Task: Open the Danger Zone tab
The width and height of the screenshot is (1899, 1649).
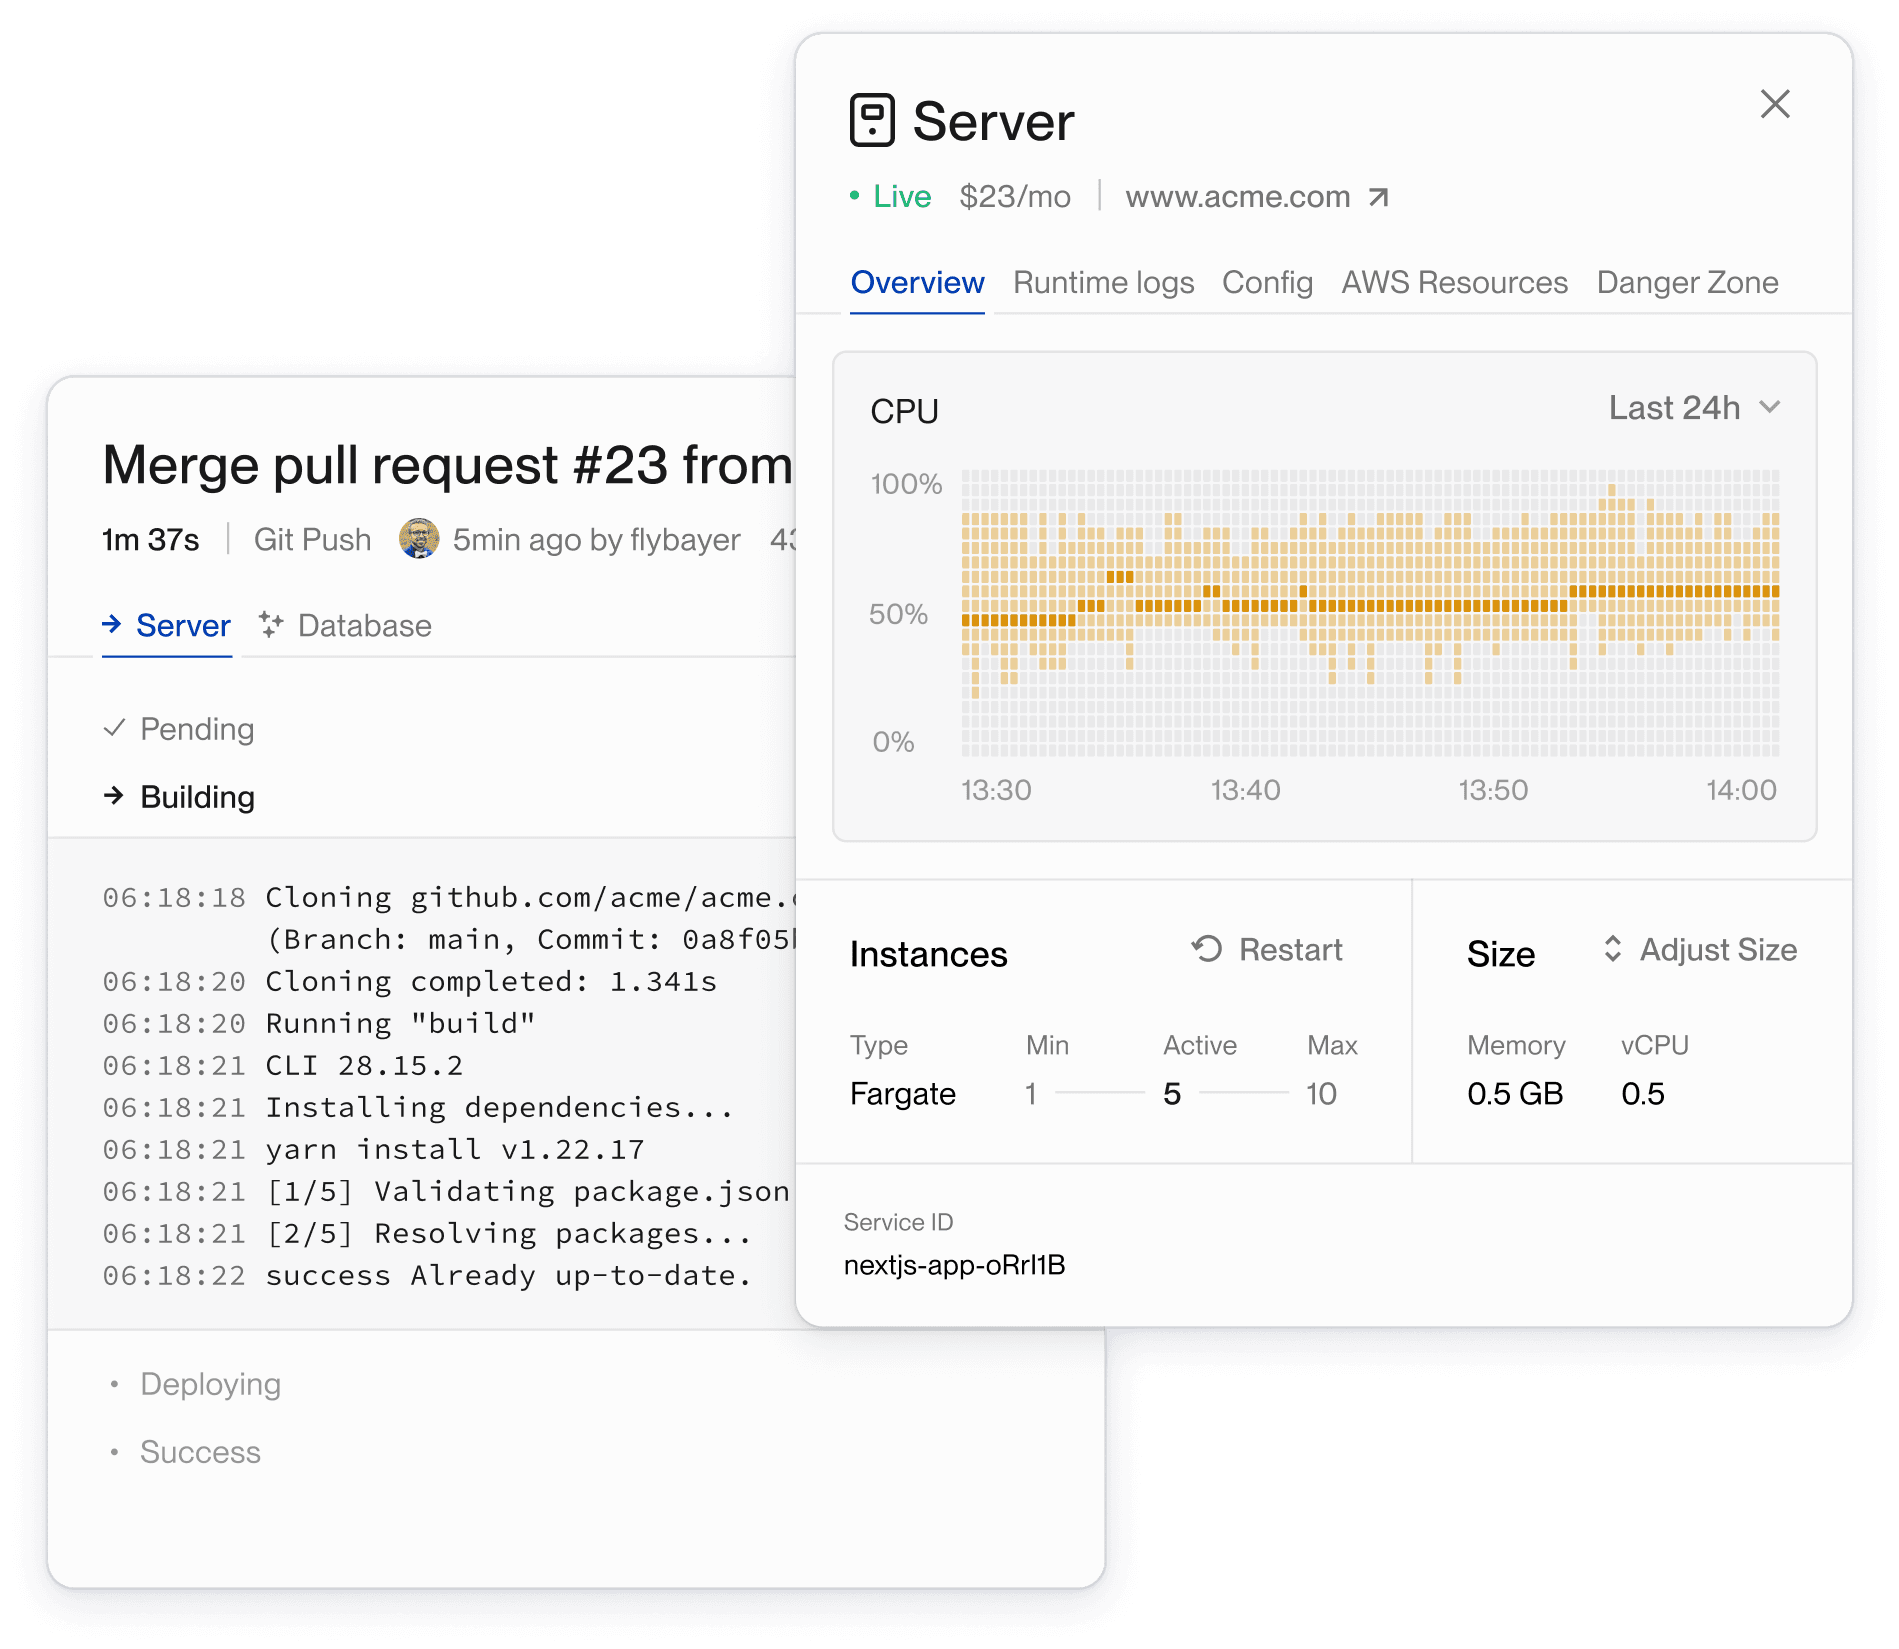Action: click(1687, 283)
